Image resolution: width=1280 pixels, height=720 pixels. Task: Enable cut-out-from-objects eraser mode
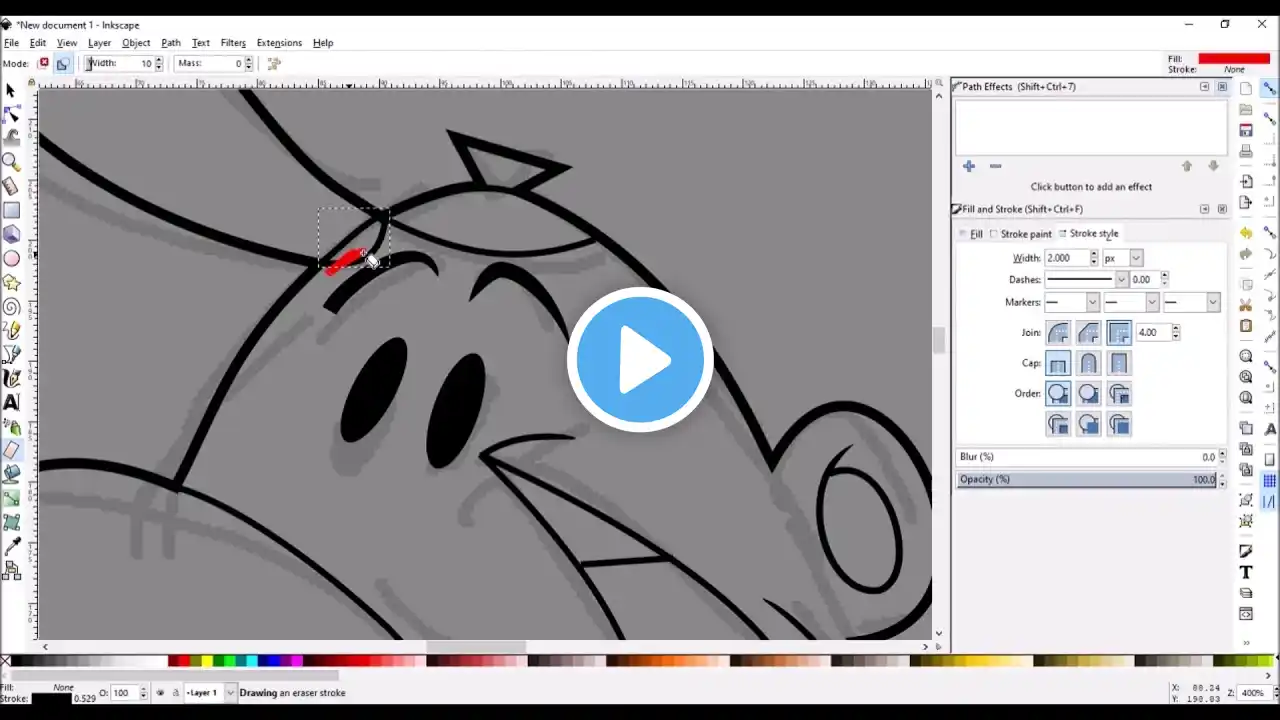pyautogui.click(x=63, y=63)
